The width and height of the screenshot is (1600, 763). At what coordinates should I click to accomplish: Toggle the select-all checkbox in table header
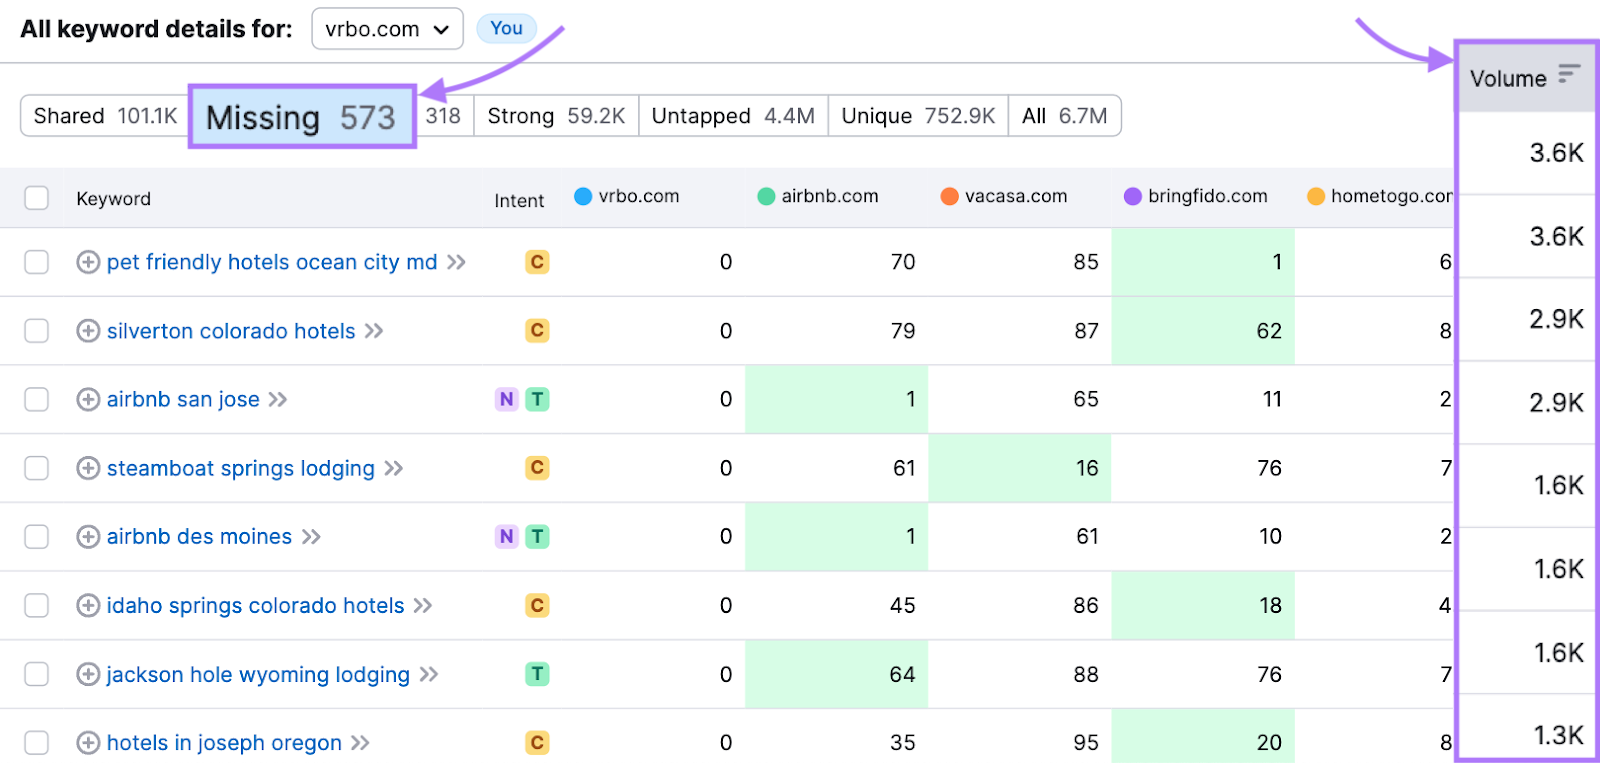(37, 198)
